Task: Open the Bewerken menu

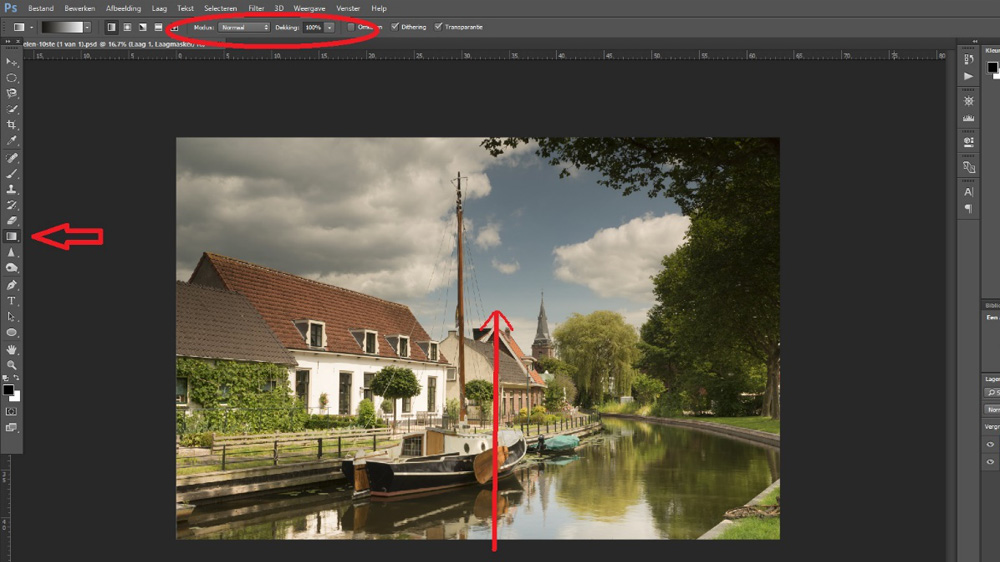Action: [80, 8]
